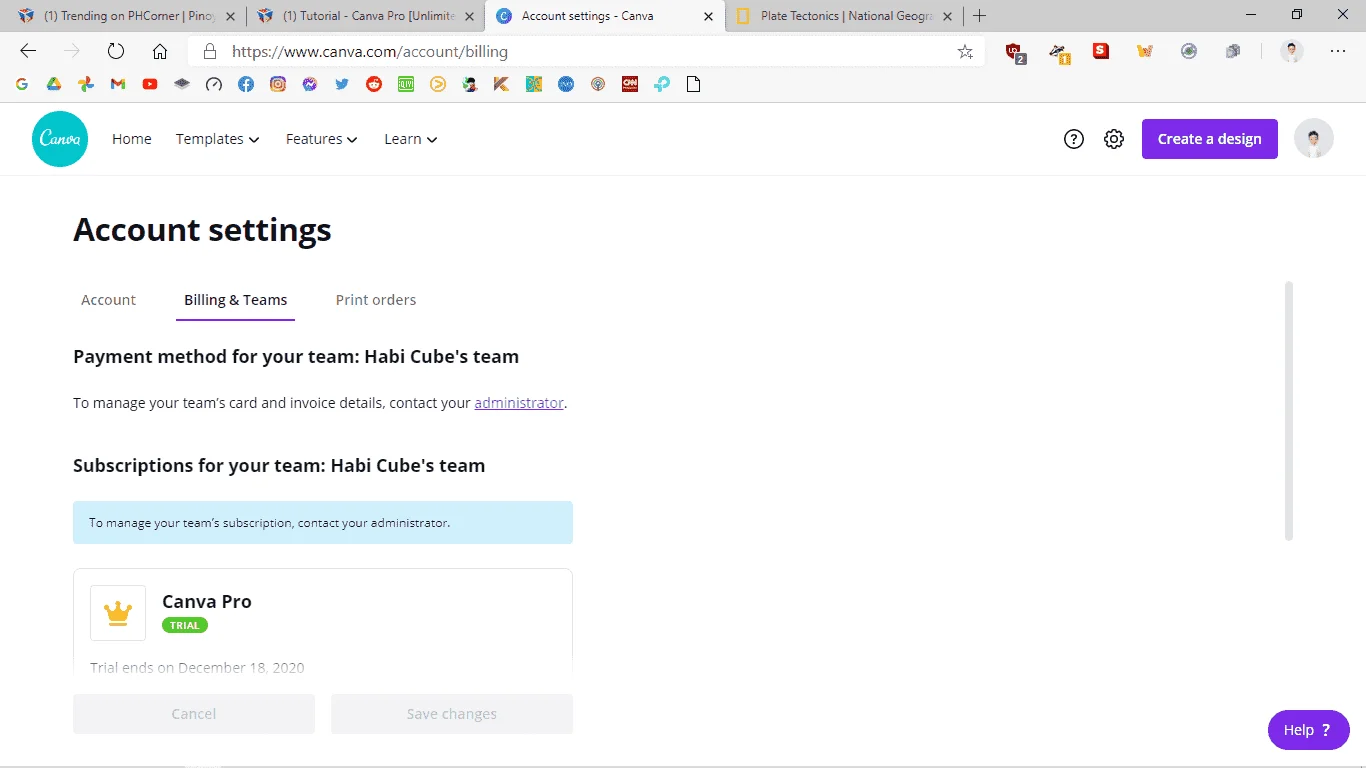Image resolution: width=1366 pixels, height=768 pixels.
Task: Click the red S extension icon
Action: click(x=1101, y=51)
